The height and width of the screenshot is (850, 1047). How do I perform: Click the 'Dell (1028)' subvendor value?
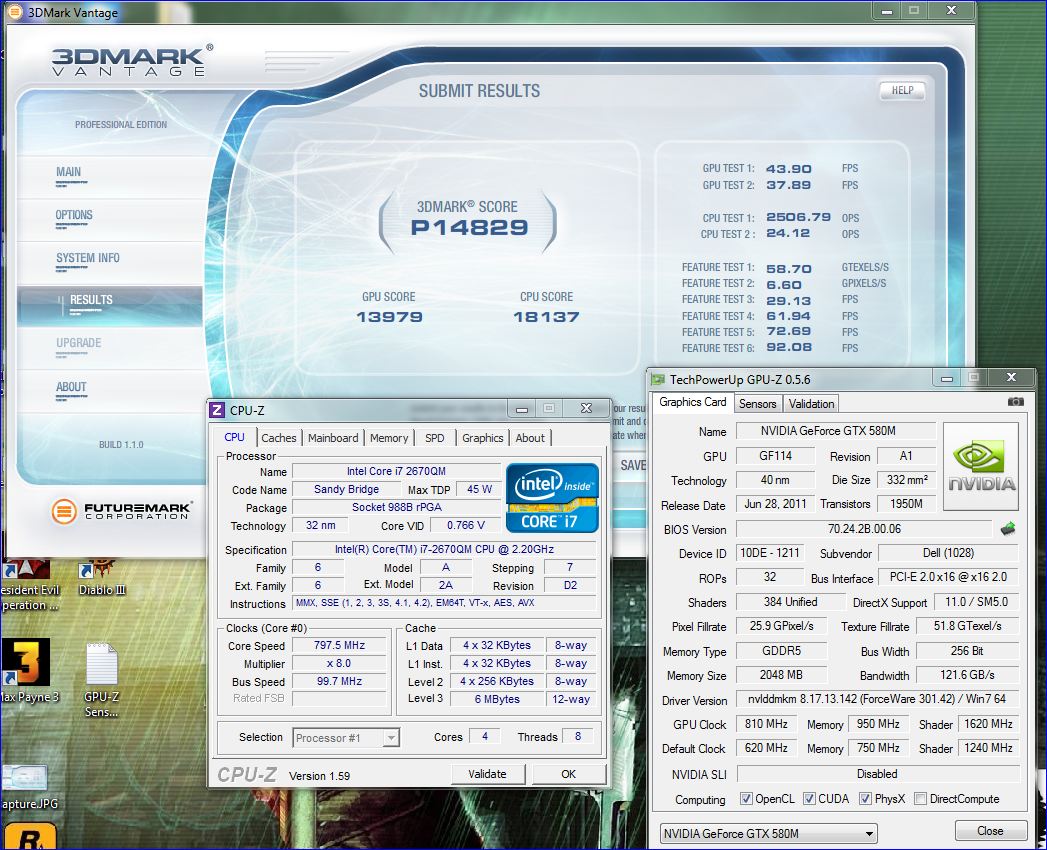click(x=948, y=553)
